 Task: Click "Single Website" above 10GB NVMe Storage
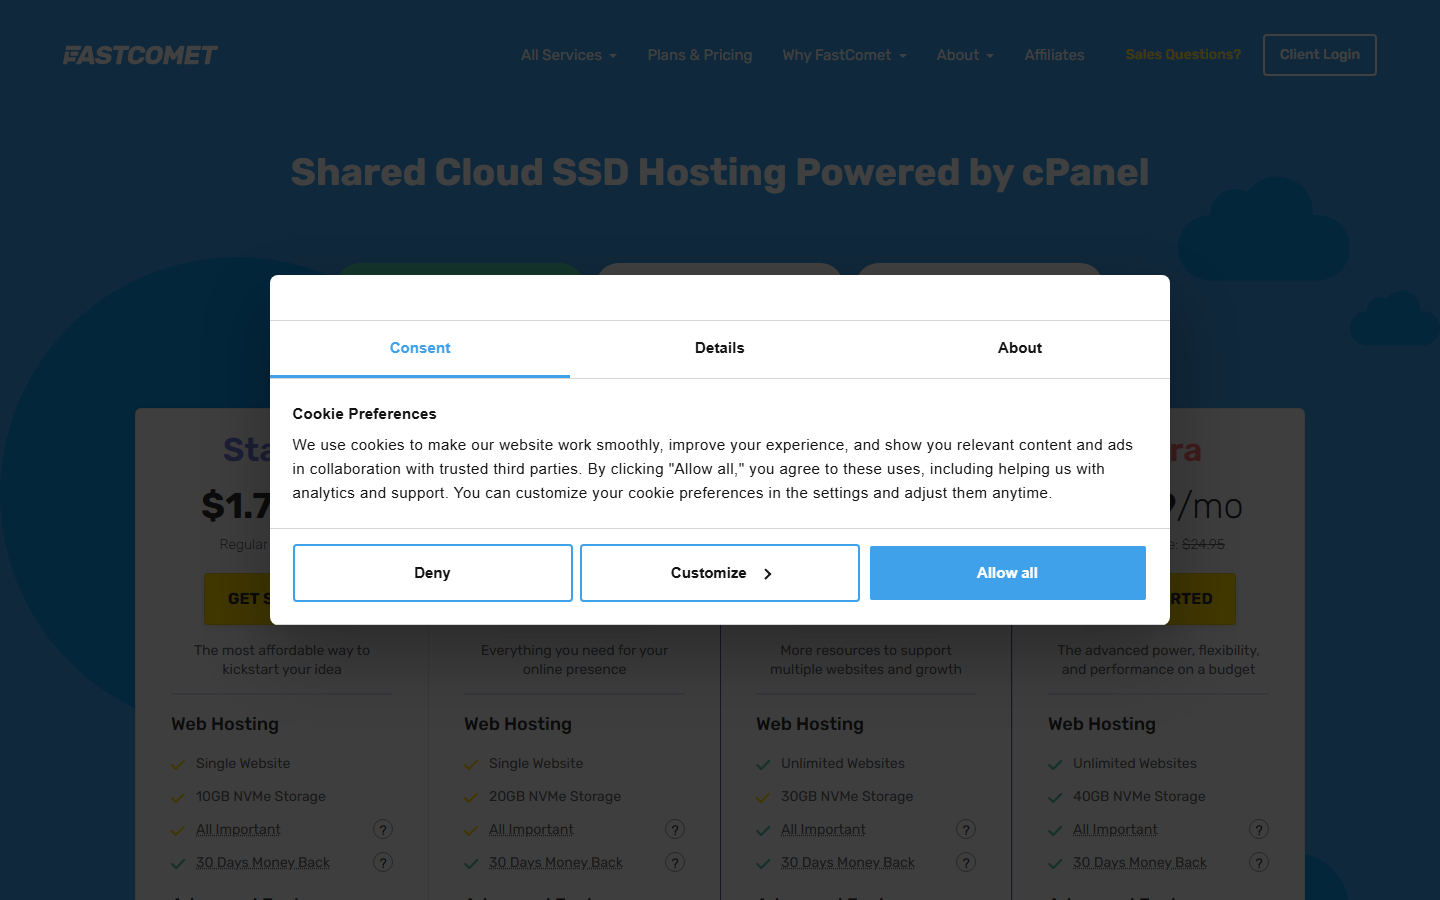point(243,763)
